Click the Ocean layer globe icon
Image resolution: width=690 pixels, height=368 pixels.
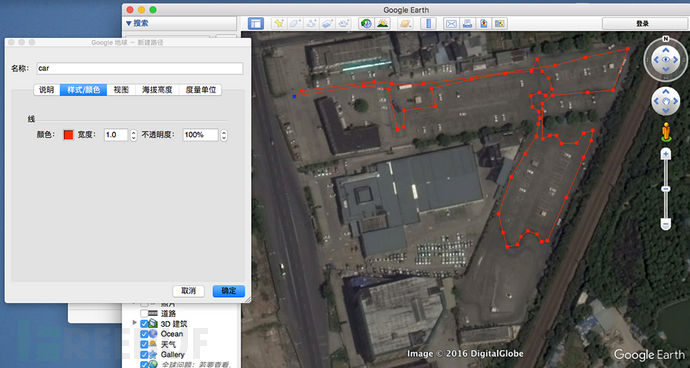(153, 334)
